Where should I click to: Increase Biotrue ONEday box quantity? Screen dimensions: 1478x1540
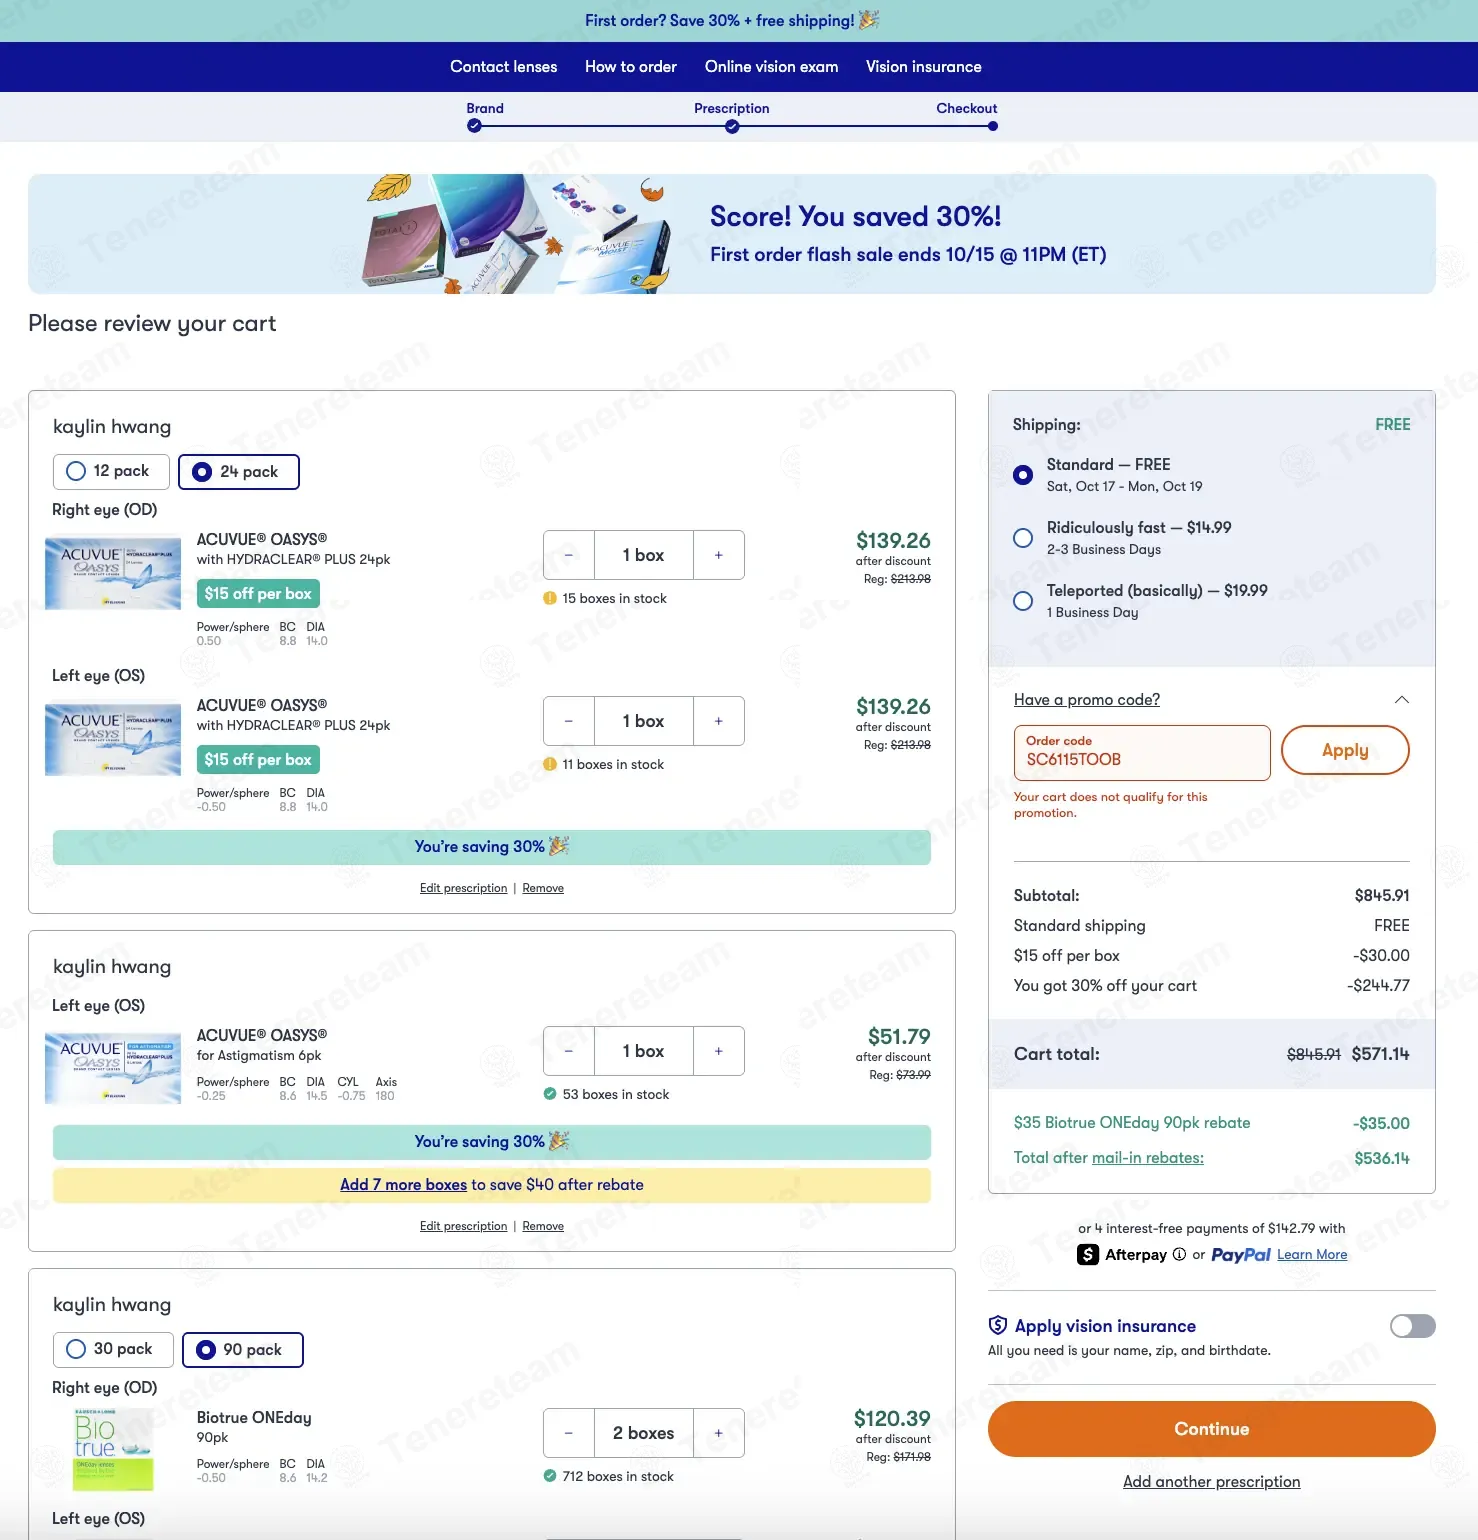(718, 1433)
